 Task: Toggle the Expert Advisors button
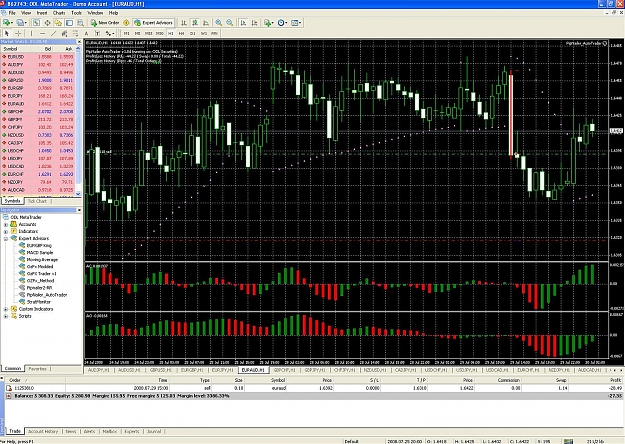(153, 23)
